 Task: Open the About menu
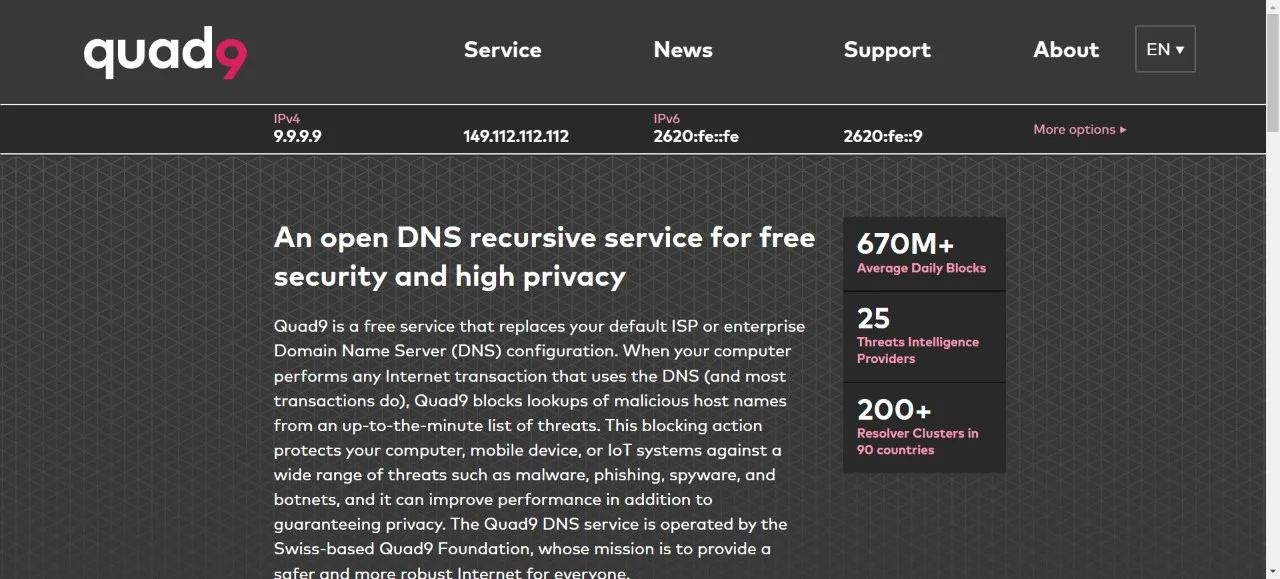[x=1066, y=50]
